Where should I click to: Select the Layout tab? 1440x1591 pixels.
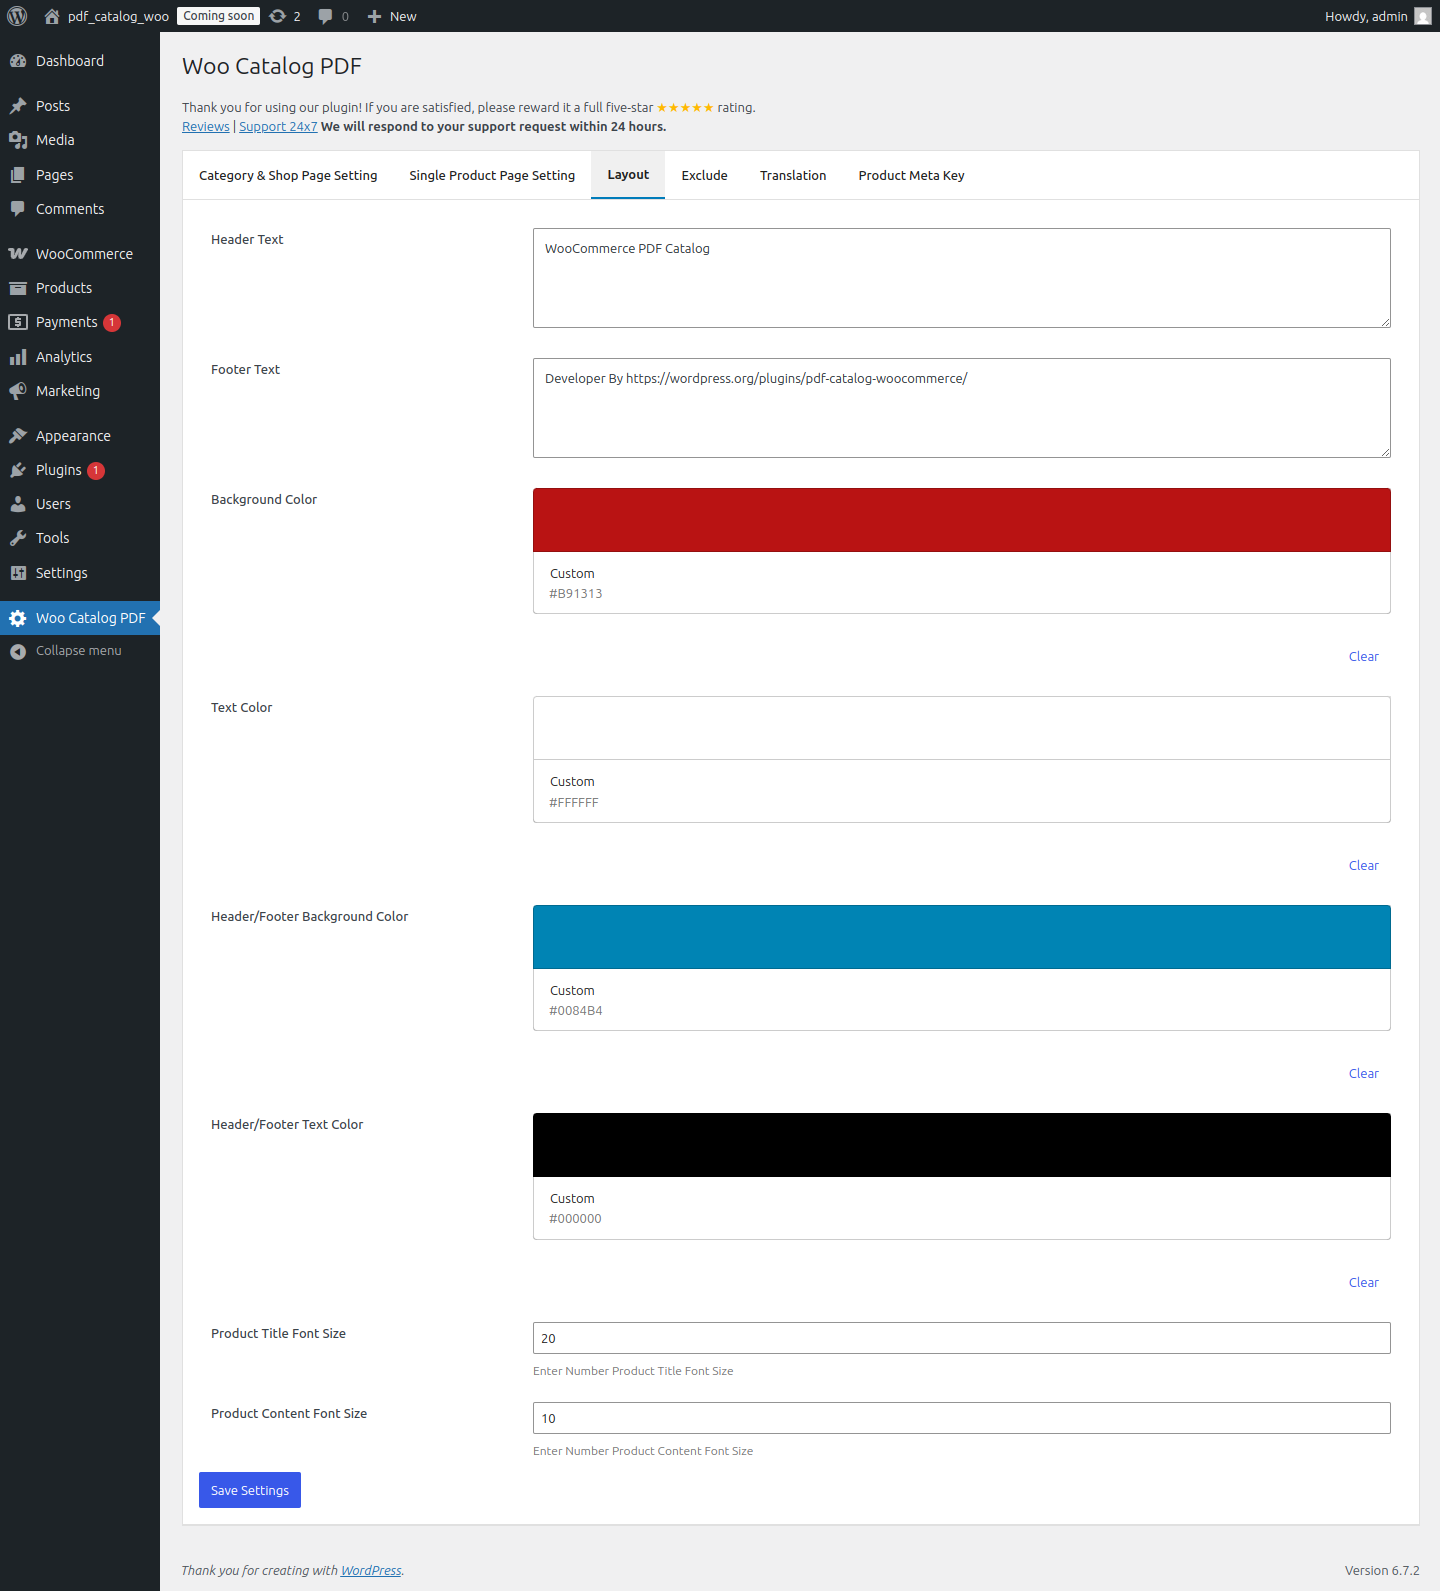tap(628, 175)
